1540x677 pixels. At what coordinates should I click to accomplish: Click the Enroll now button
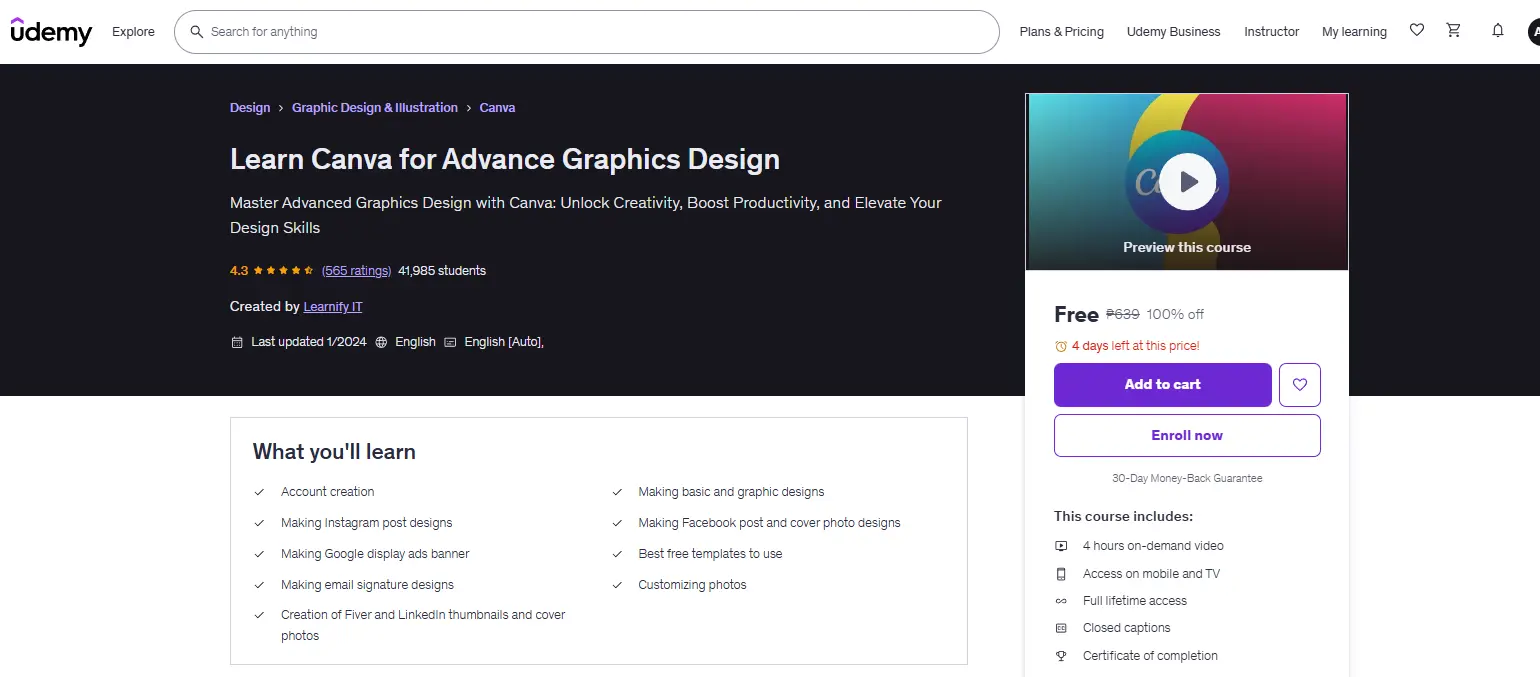tap(1187, 436)
